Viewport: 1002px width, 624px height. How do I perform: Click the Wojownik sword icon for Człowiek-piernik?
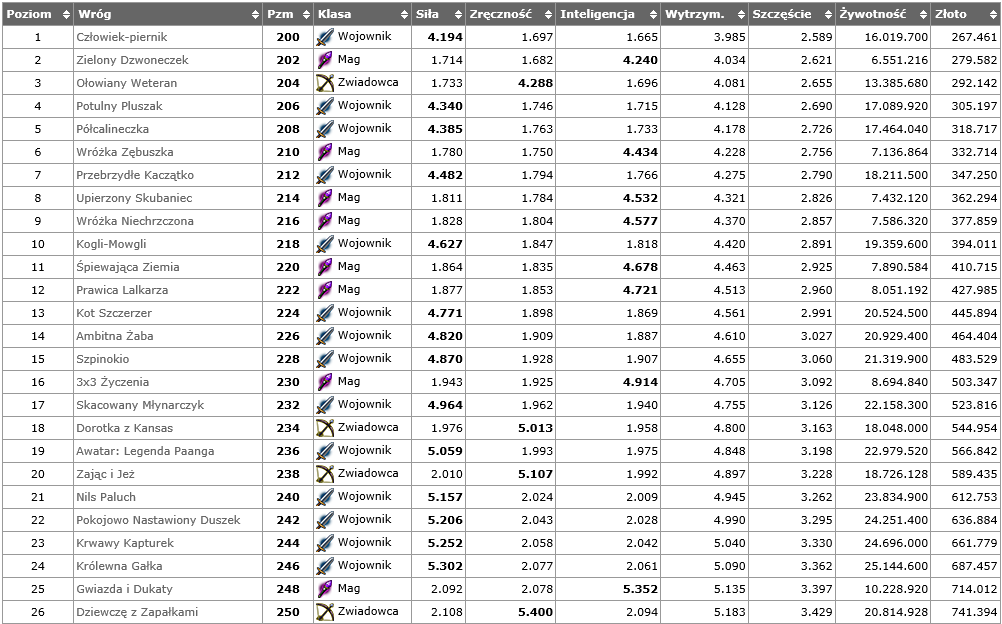(x=325, y=37)
